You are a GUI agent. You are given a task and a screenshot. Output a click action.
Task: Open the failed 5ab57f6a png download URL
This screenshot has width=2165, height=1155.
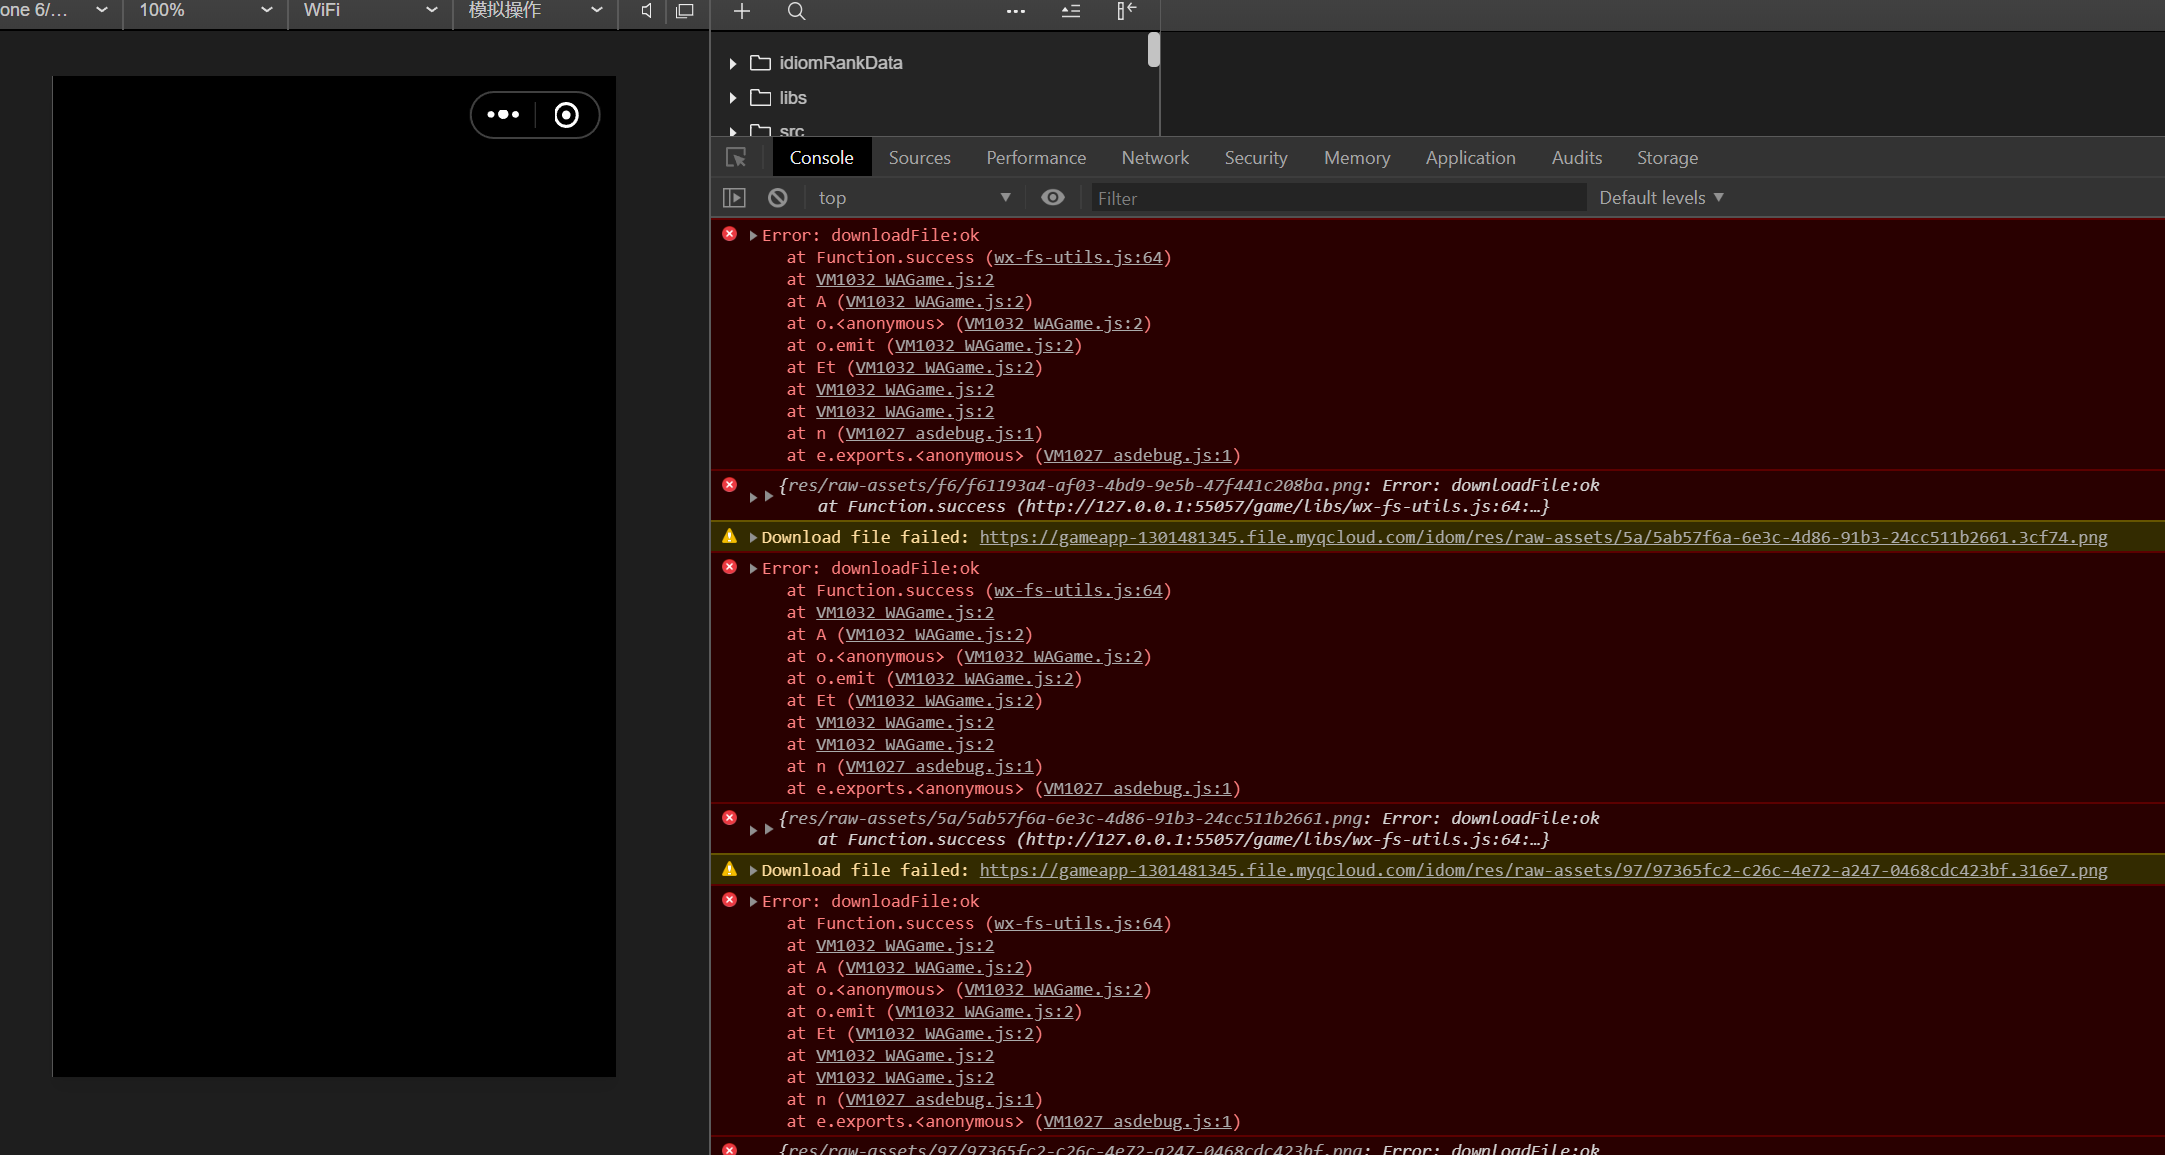coord(1543,538)
